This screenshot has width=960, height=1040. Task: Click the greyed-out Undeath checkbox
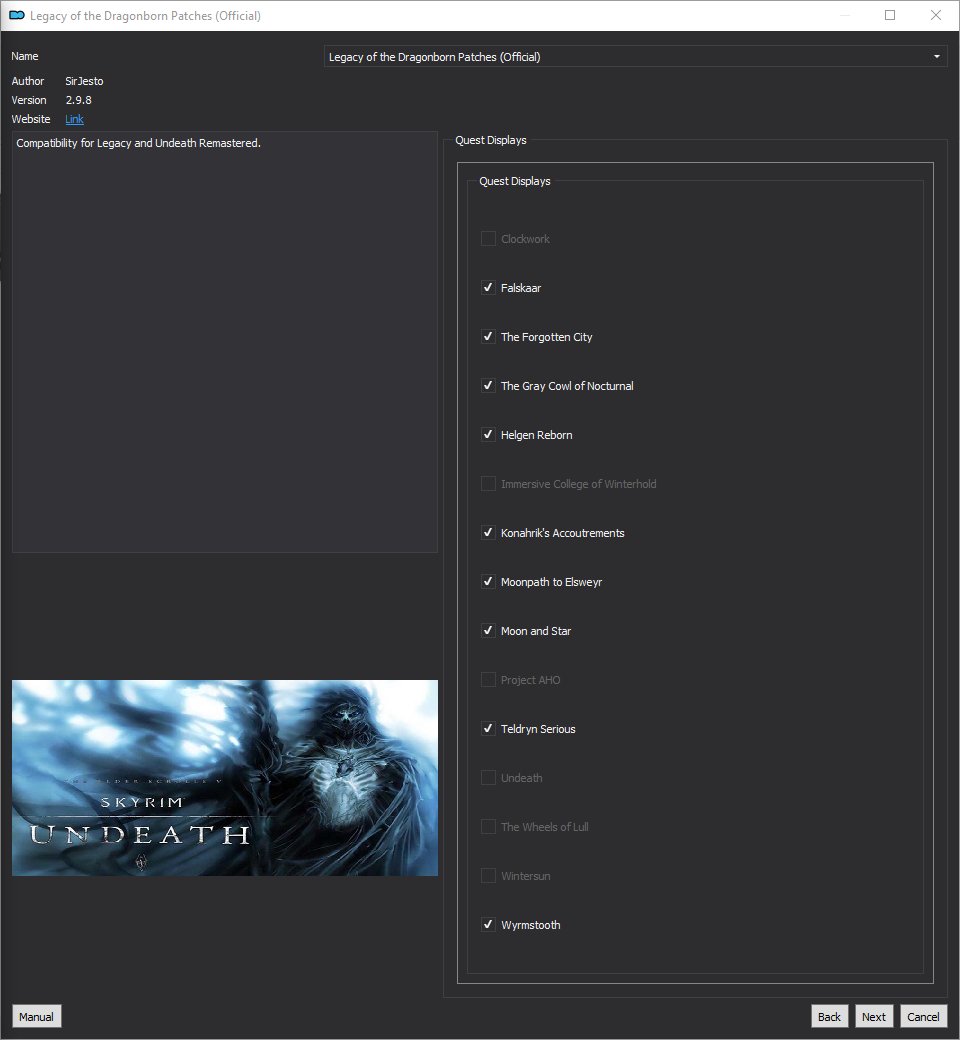(x=488, y=778)
